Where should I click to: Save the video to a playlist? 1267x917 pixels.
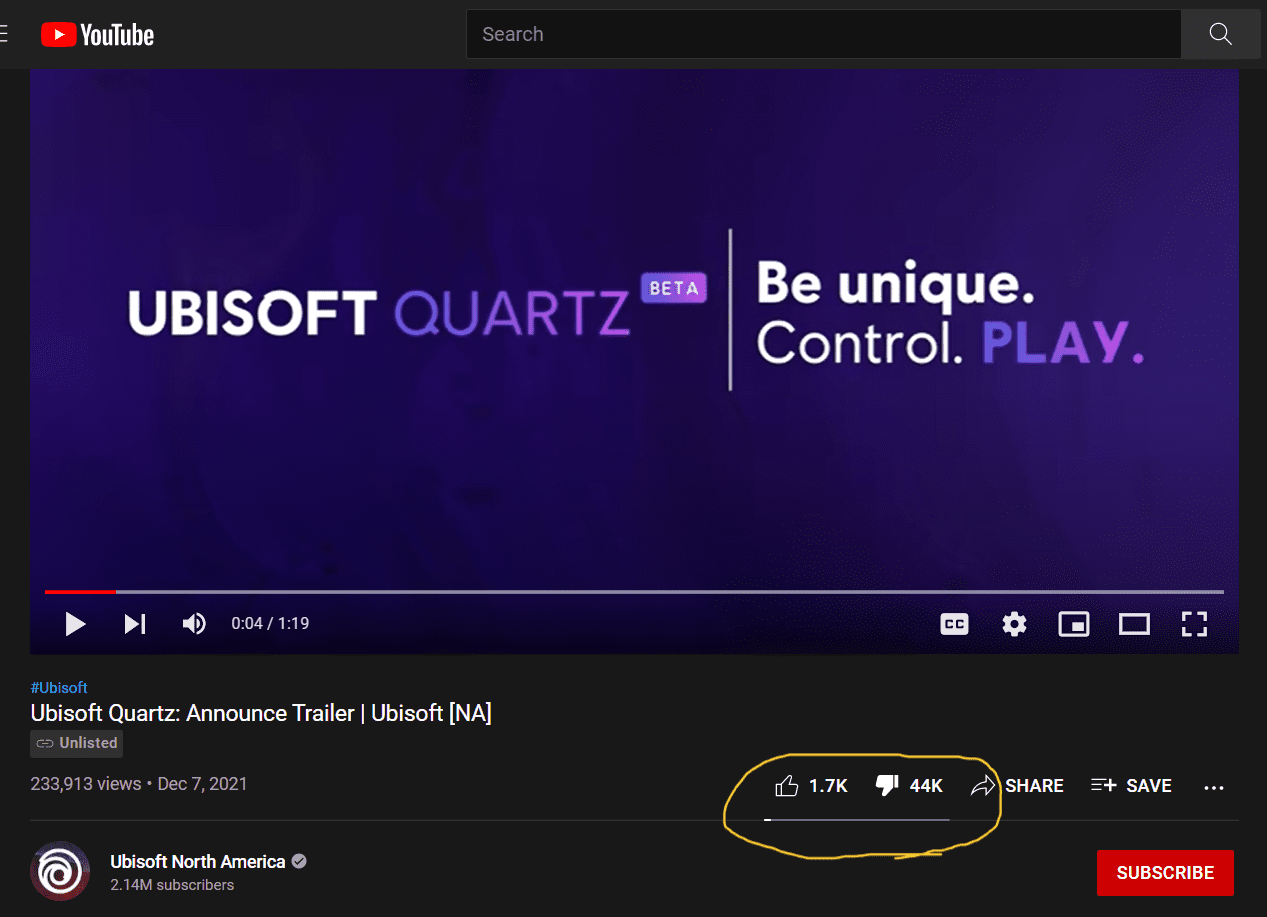pyautogui.click(x=1131, y=786)
